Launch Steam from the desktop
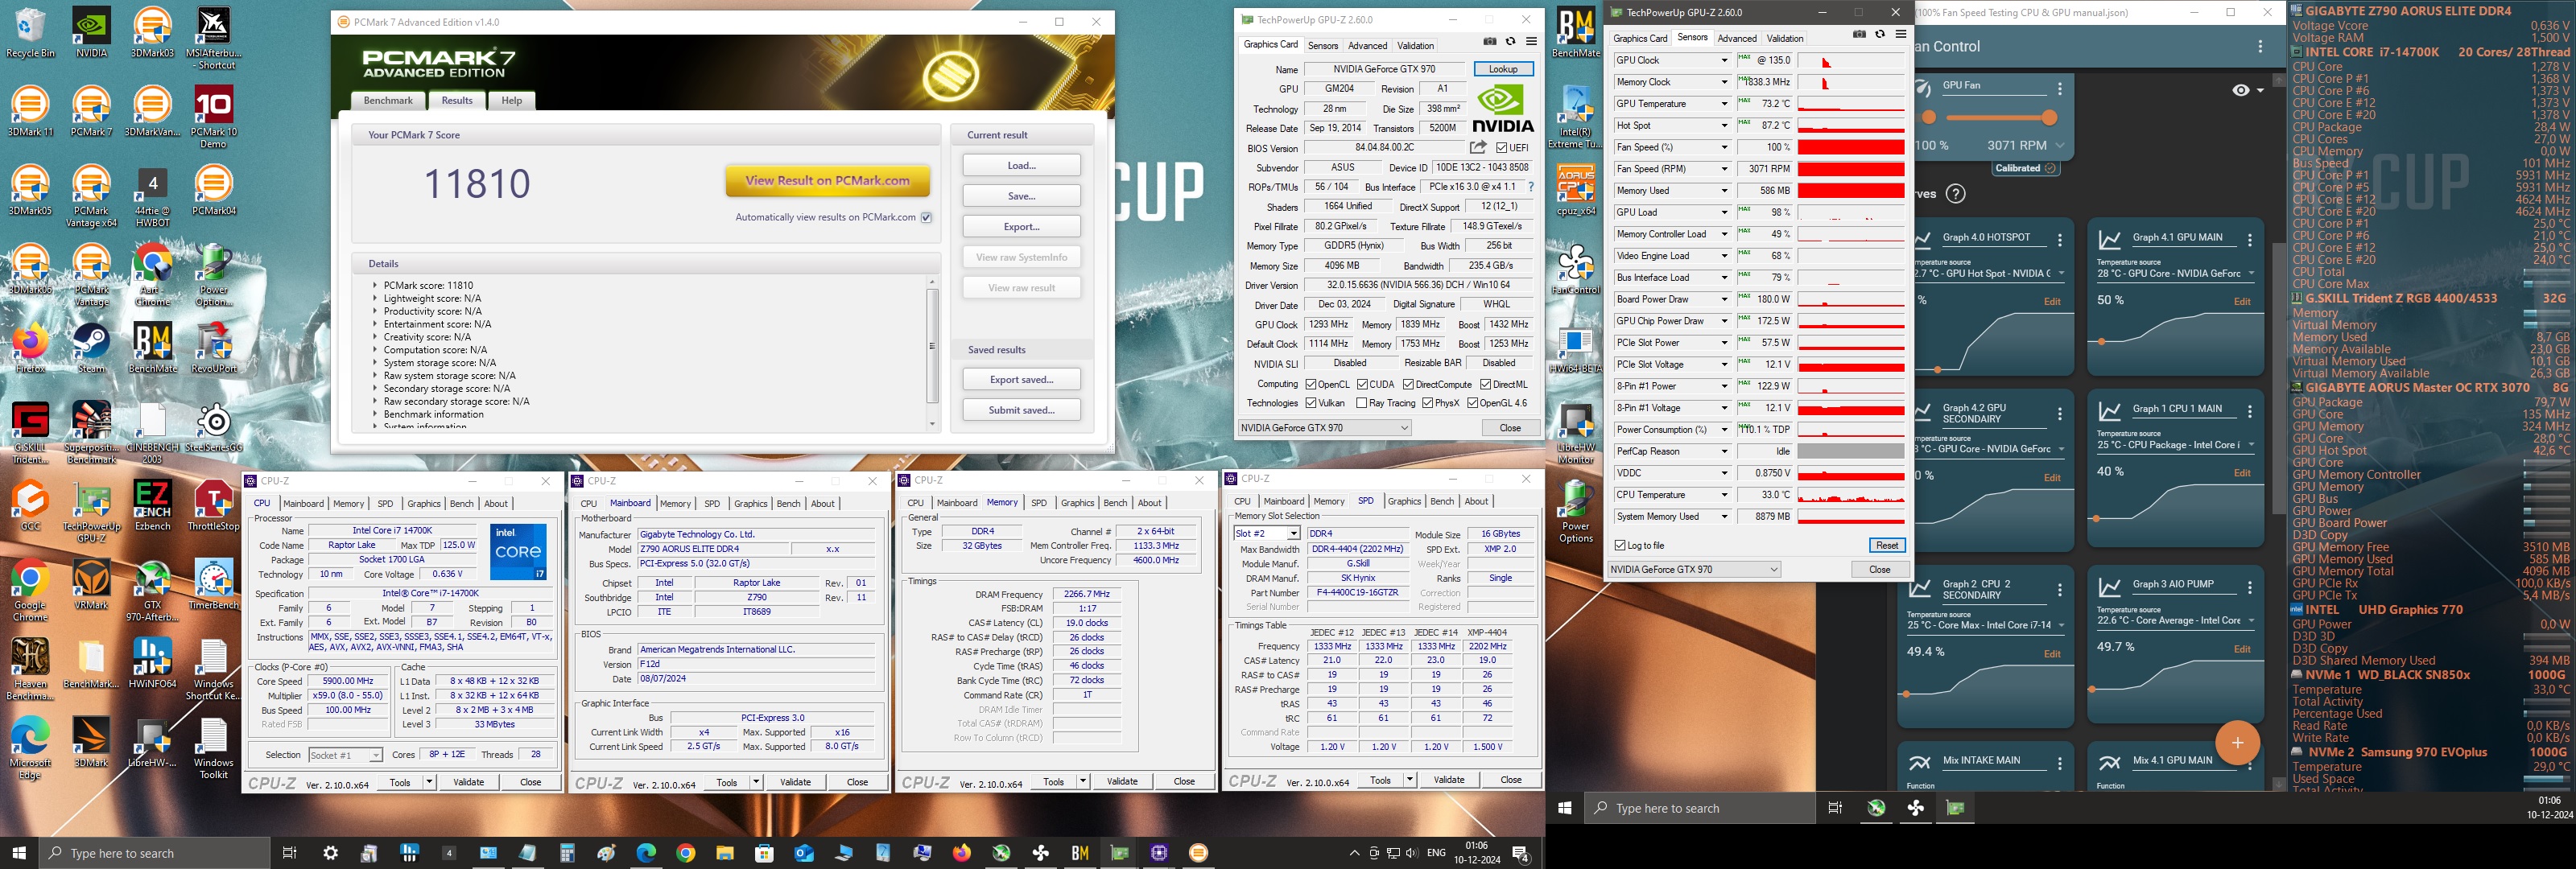Screen dimensions: 2576x869 (x=91, y=348)
